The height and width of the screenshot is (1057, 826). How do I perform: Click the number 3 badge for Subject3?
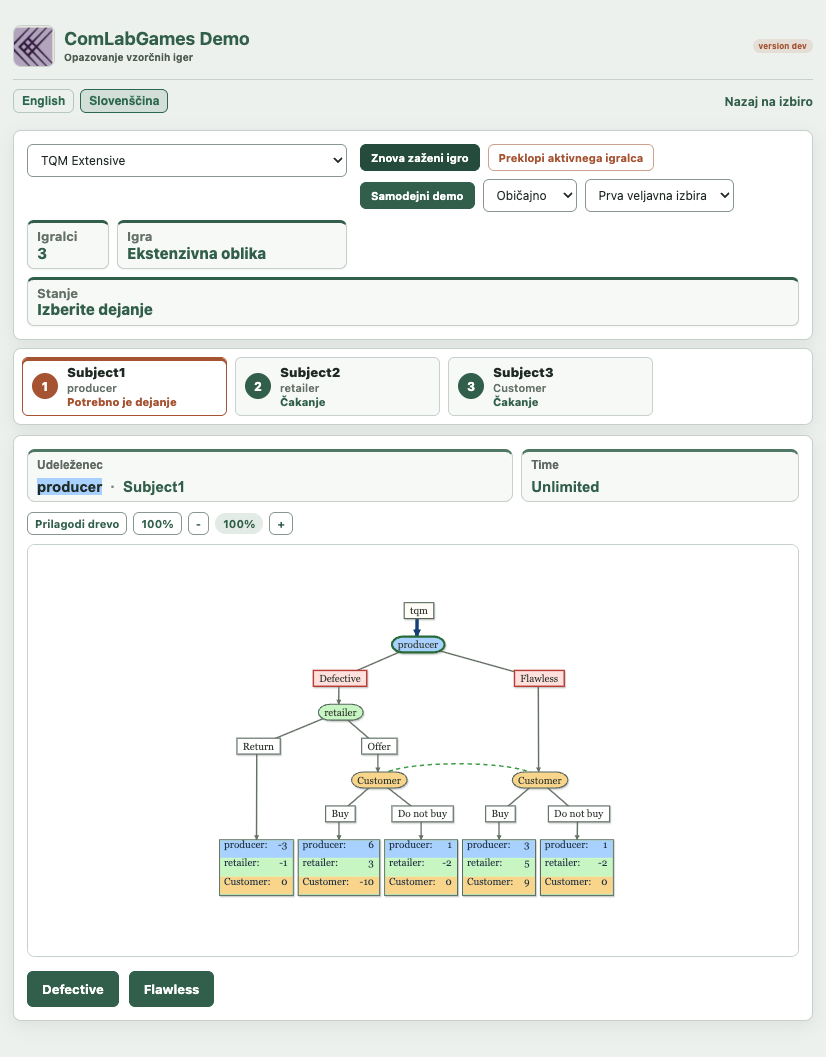471,386
